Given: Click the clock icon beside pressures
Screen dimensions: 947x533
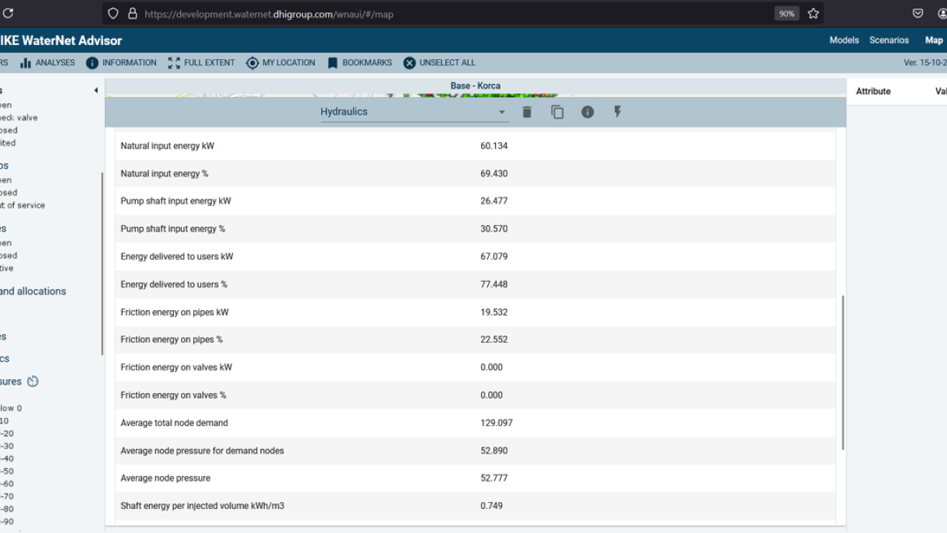Looking at the screenshot, I should 33,381.
